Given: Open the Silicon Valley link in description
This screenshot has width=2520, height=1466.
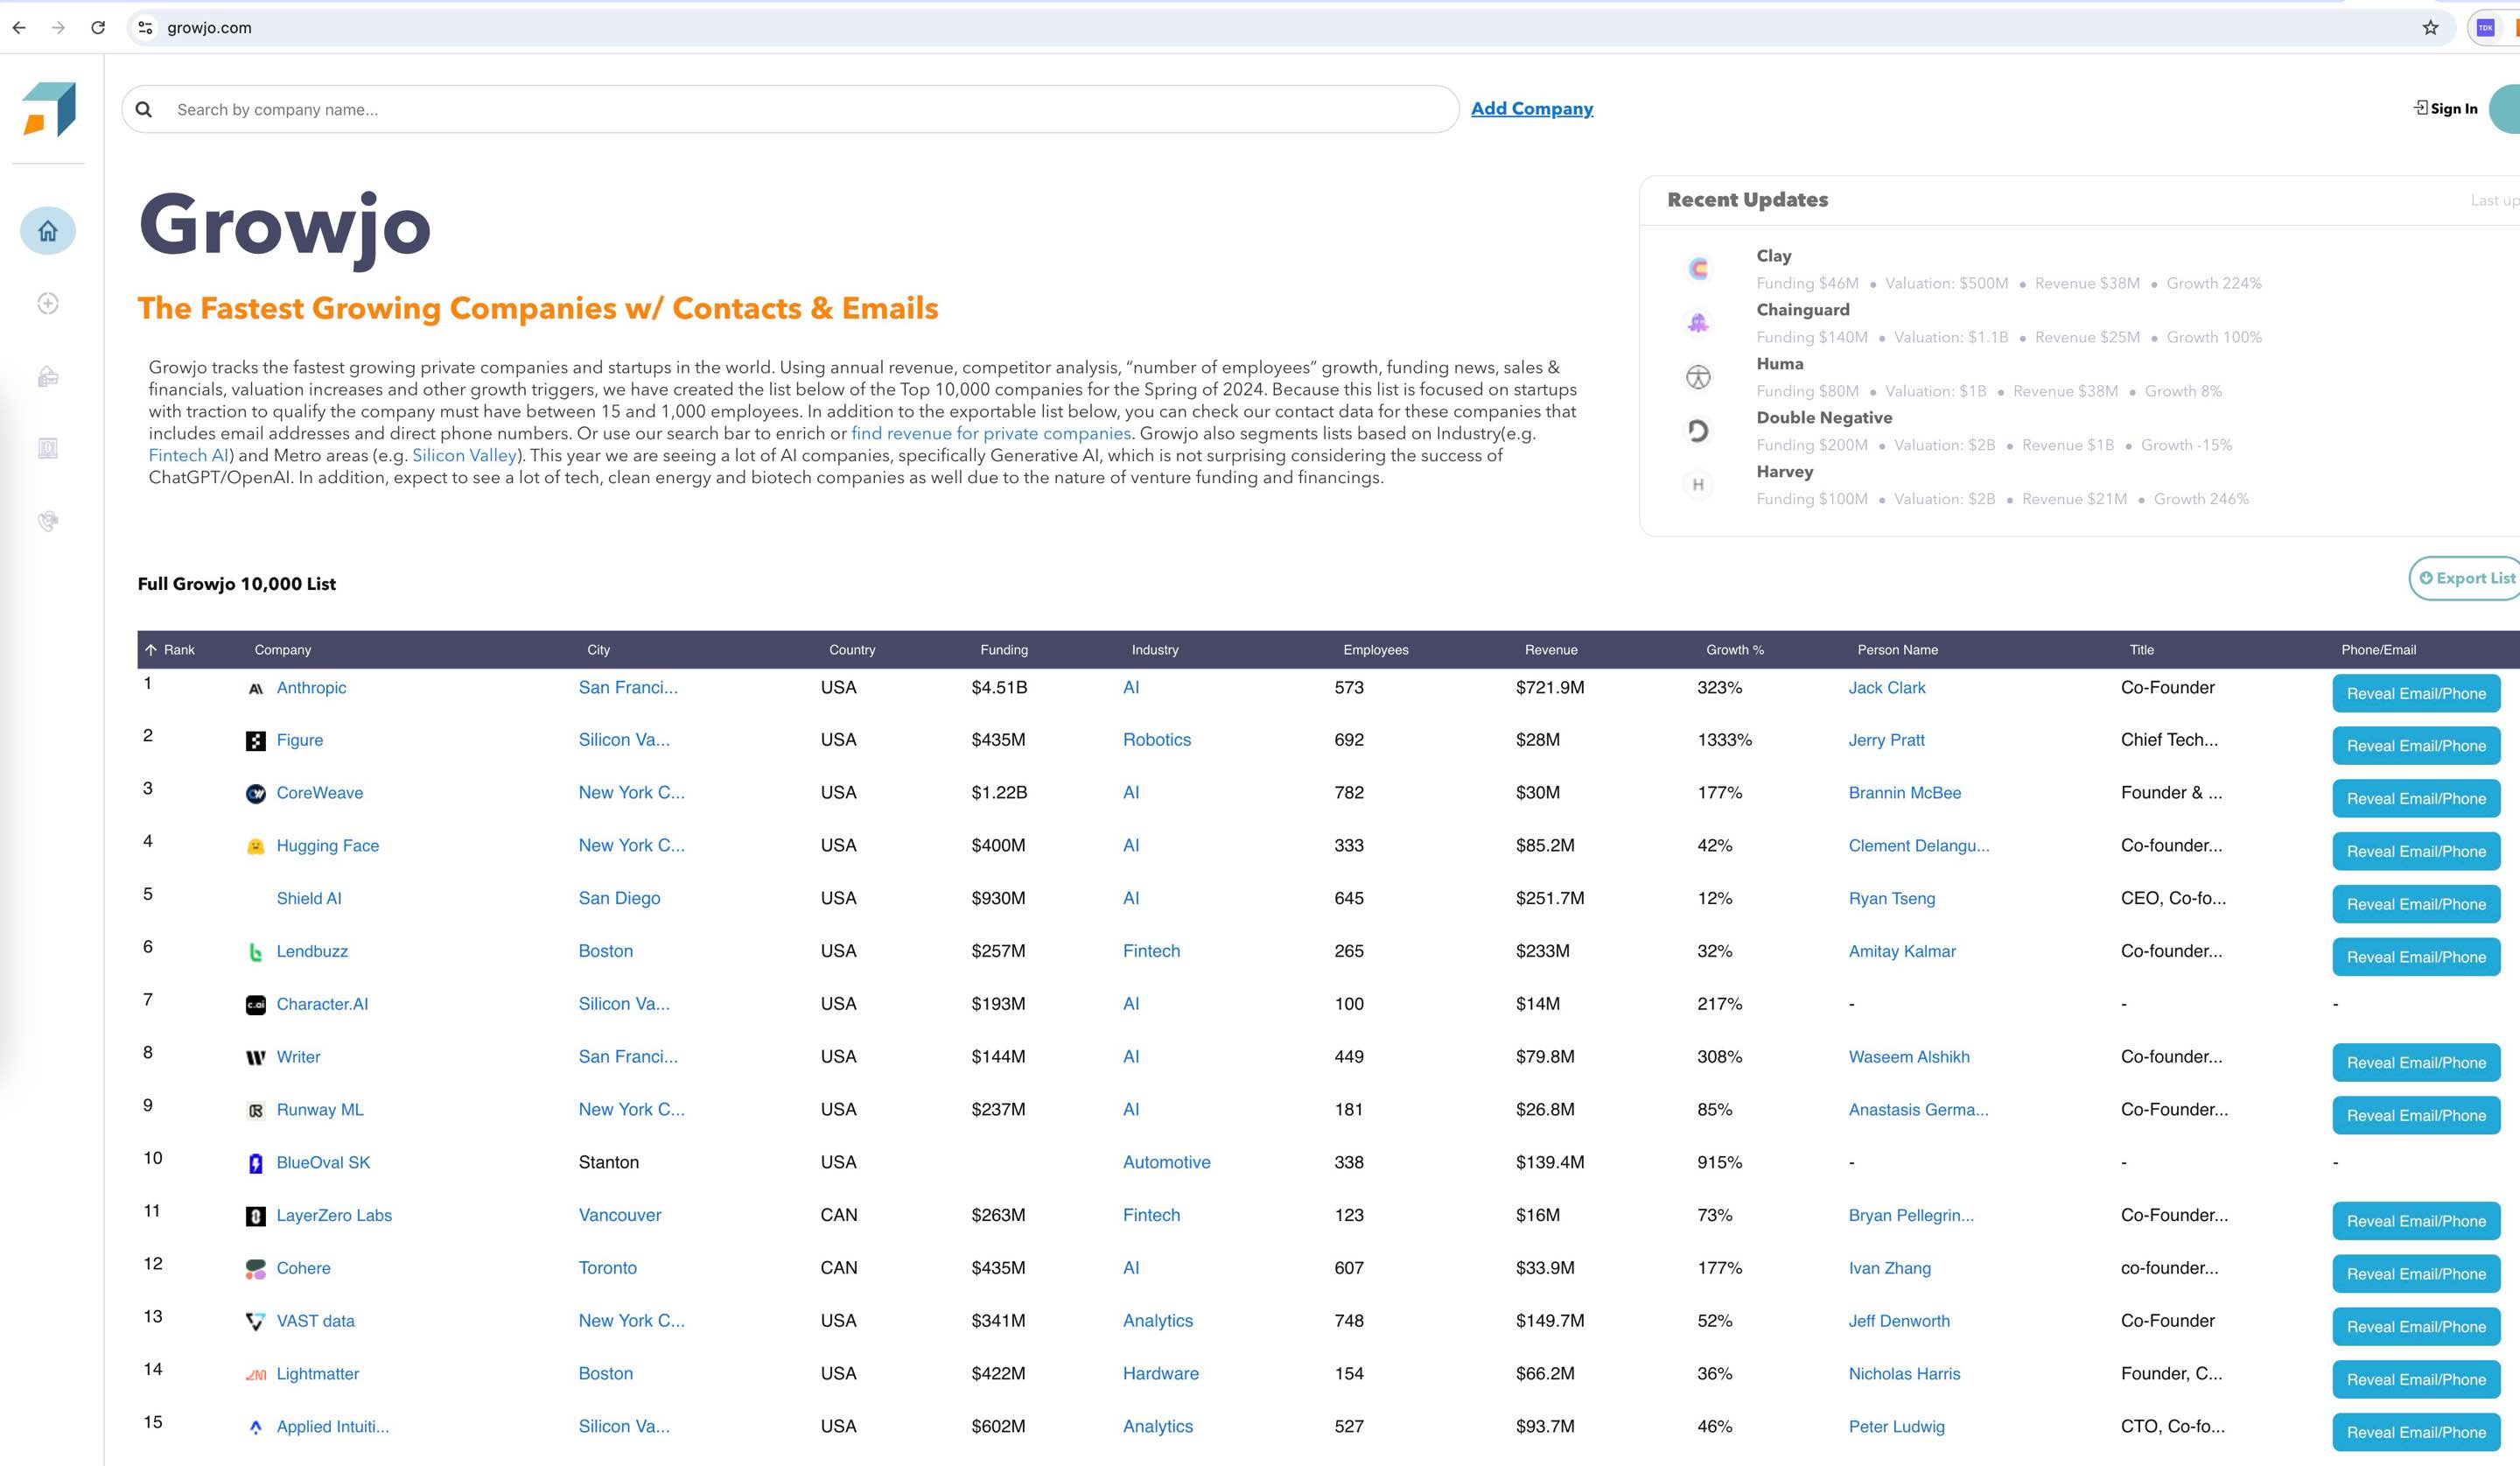Looking at the screenshot, I should pyautogui.click(x=464, y=455).
